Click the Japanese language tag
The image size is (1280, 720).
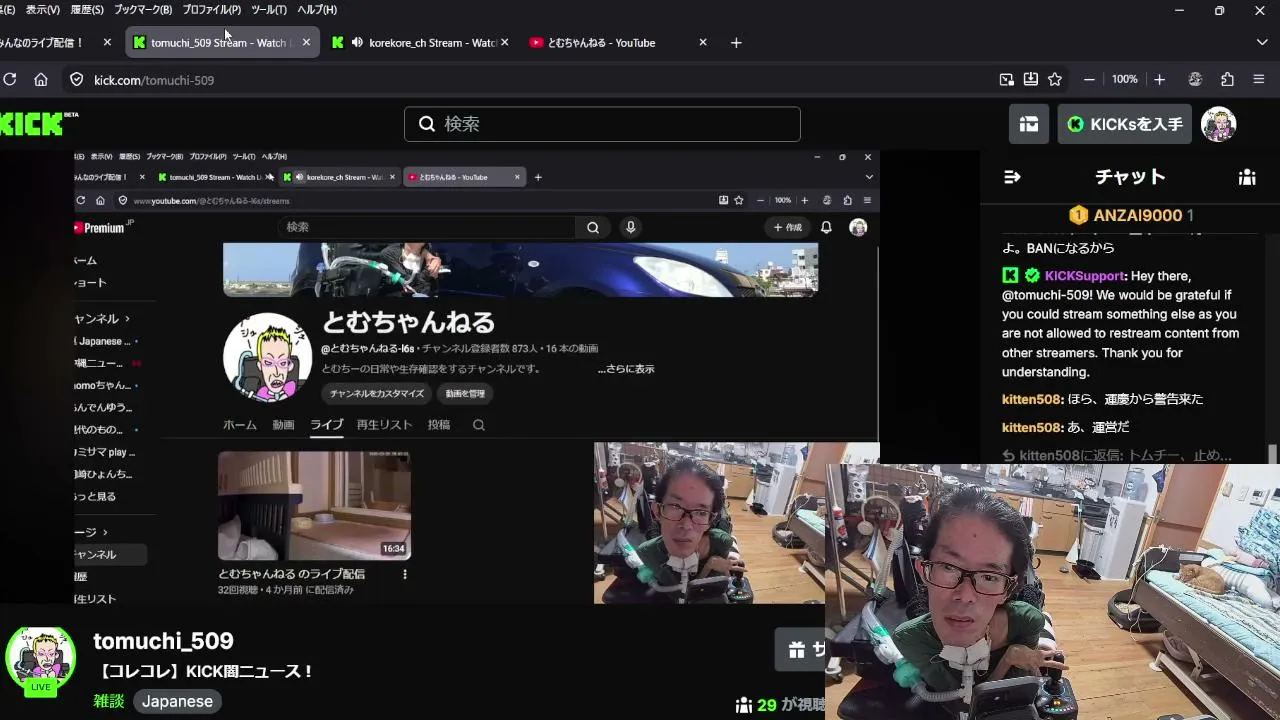click(x=177, y=701)
